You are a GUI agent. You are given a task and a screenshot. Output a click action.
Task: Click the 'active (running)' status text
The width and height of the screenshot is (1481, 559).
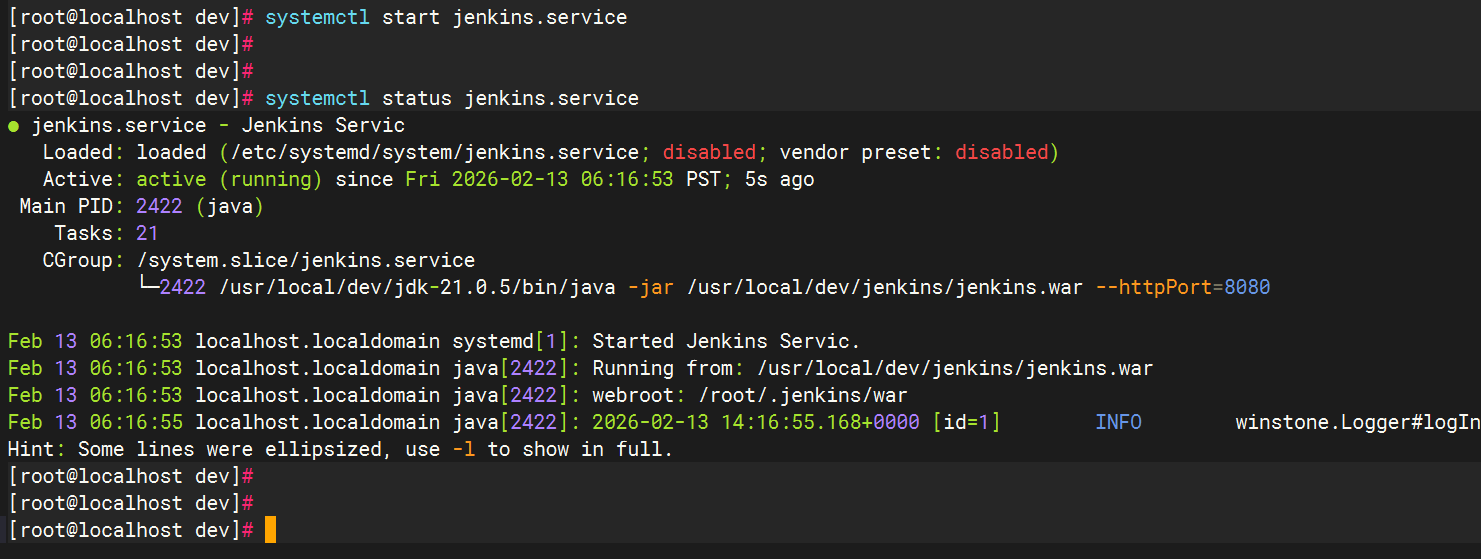pyautogui.click(x=229, y=179)
